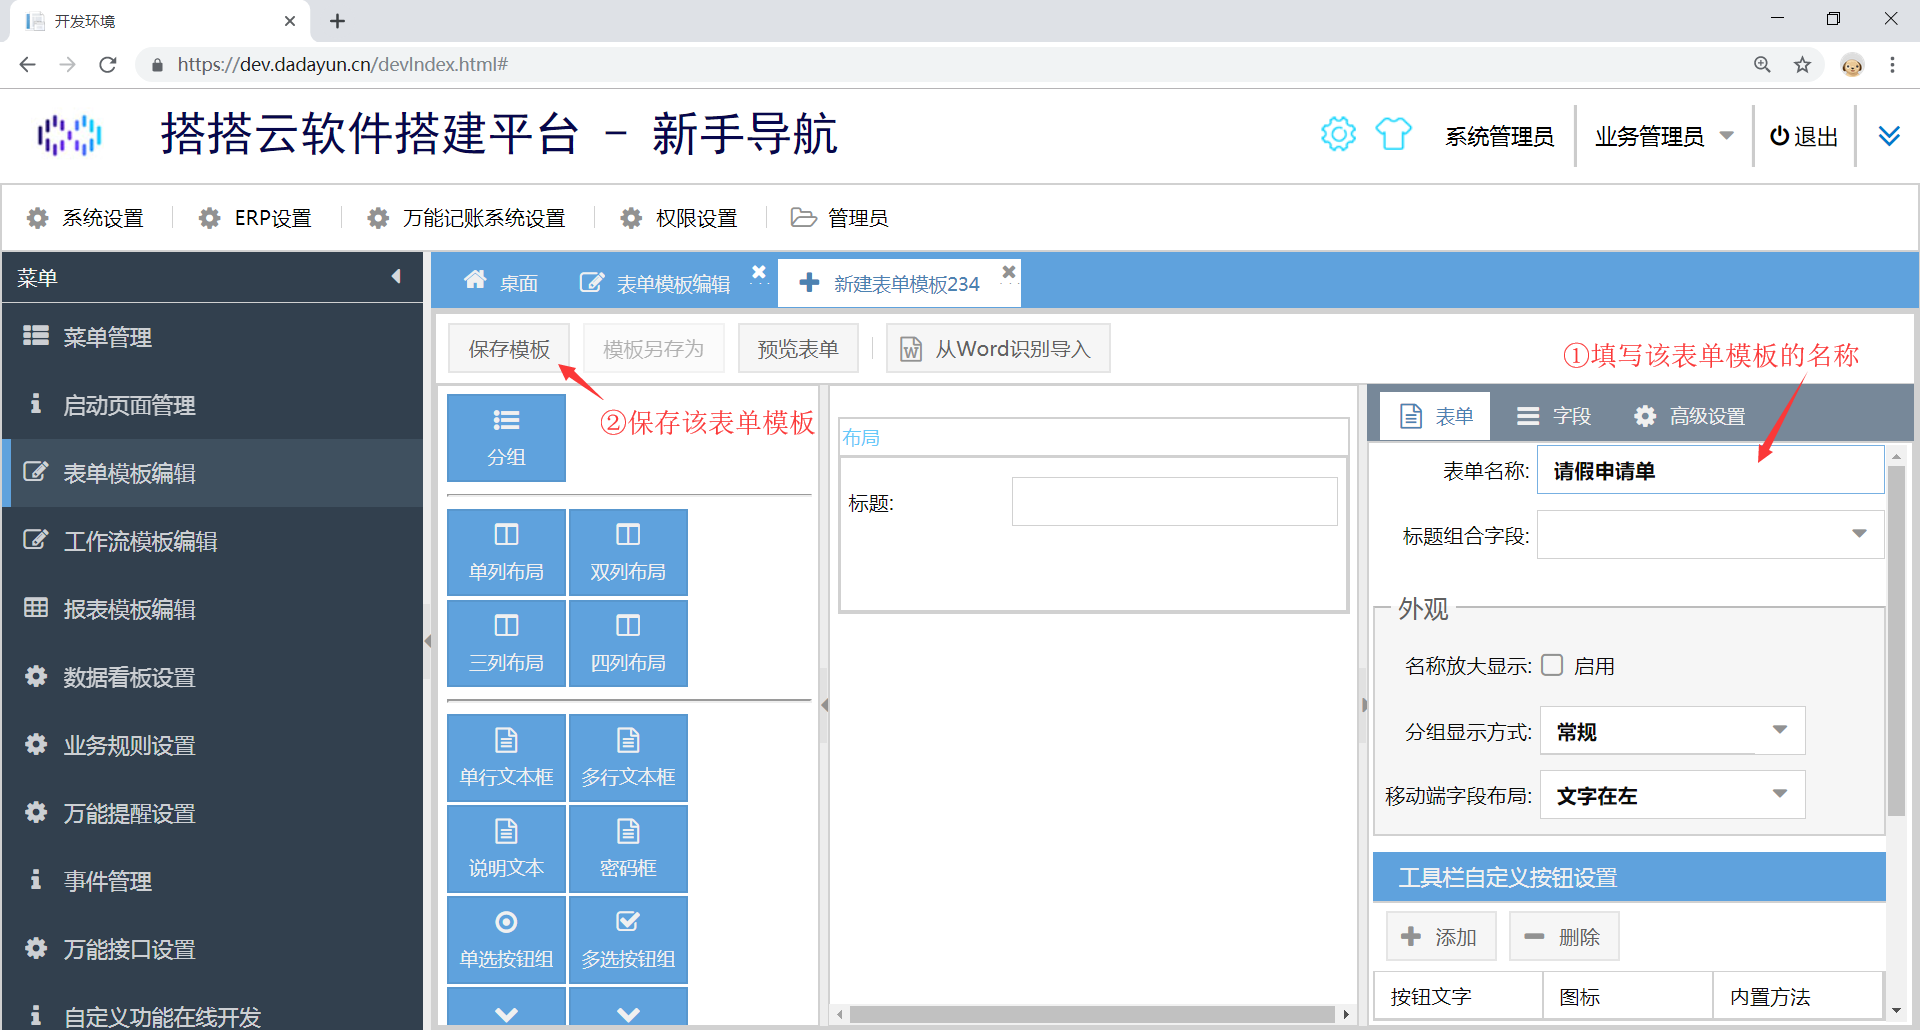The width and height of the screenshot is (1920, 1030).
Task: Add a 密码框 password field
Action: click(628, 849)
